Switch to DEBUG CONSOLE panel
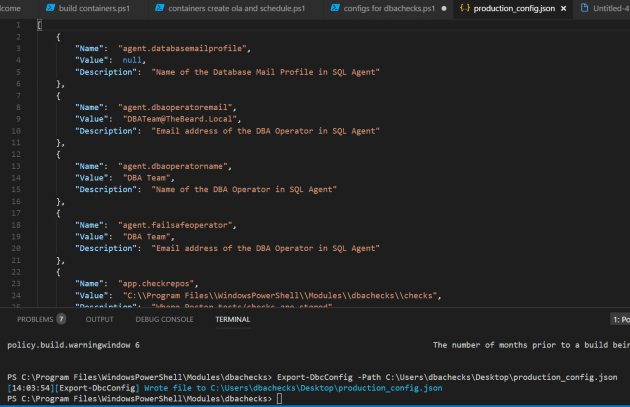The width and height of the screenshot is (630, 407). click(164, 319)
